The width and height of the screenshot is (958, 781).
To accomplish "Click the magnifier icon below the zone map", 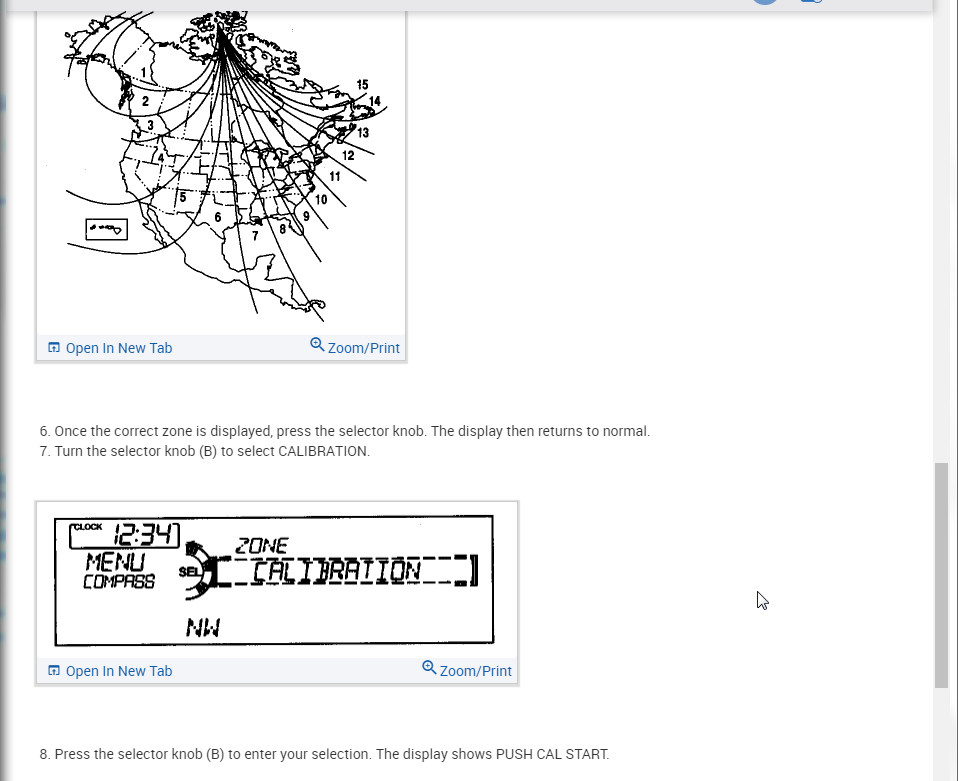I will click(x=317, y=345).
